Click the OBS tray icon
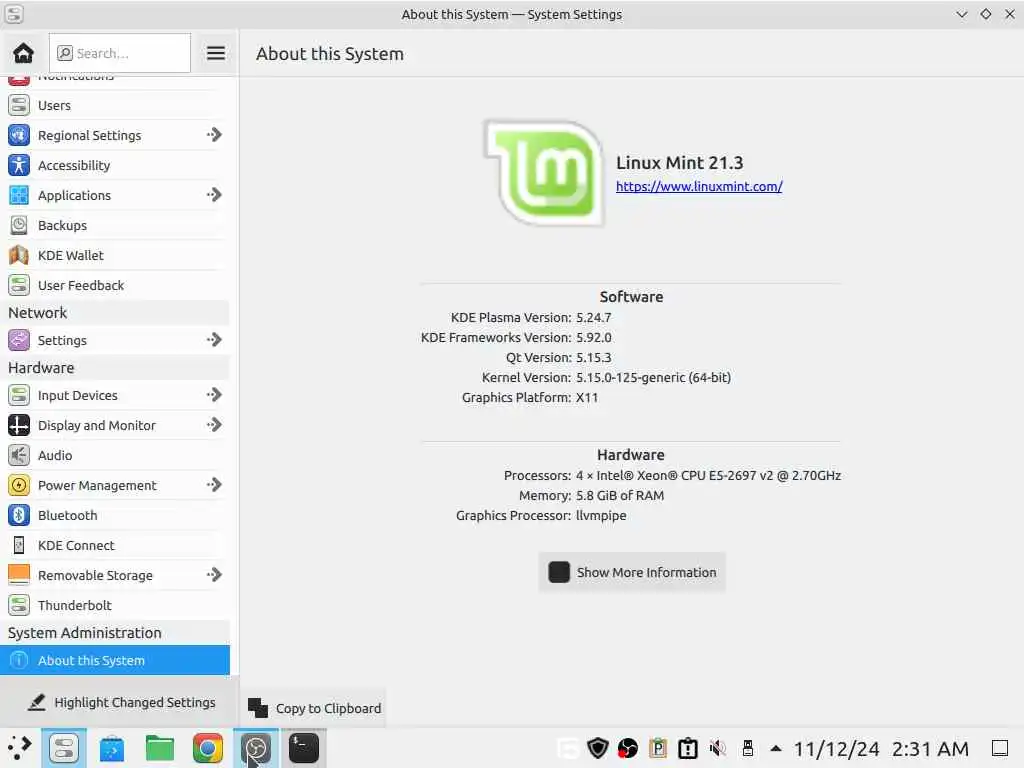1024x768 pixels. pyautogui.click(x=628, y=748)
